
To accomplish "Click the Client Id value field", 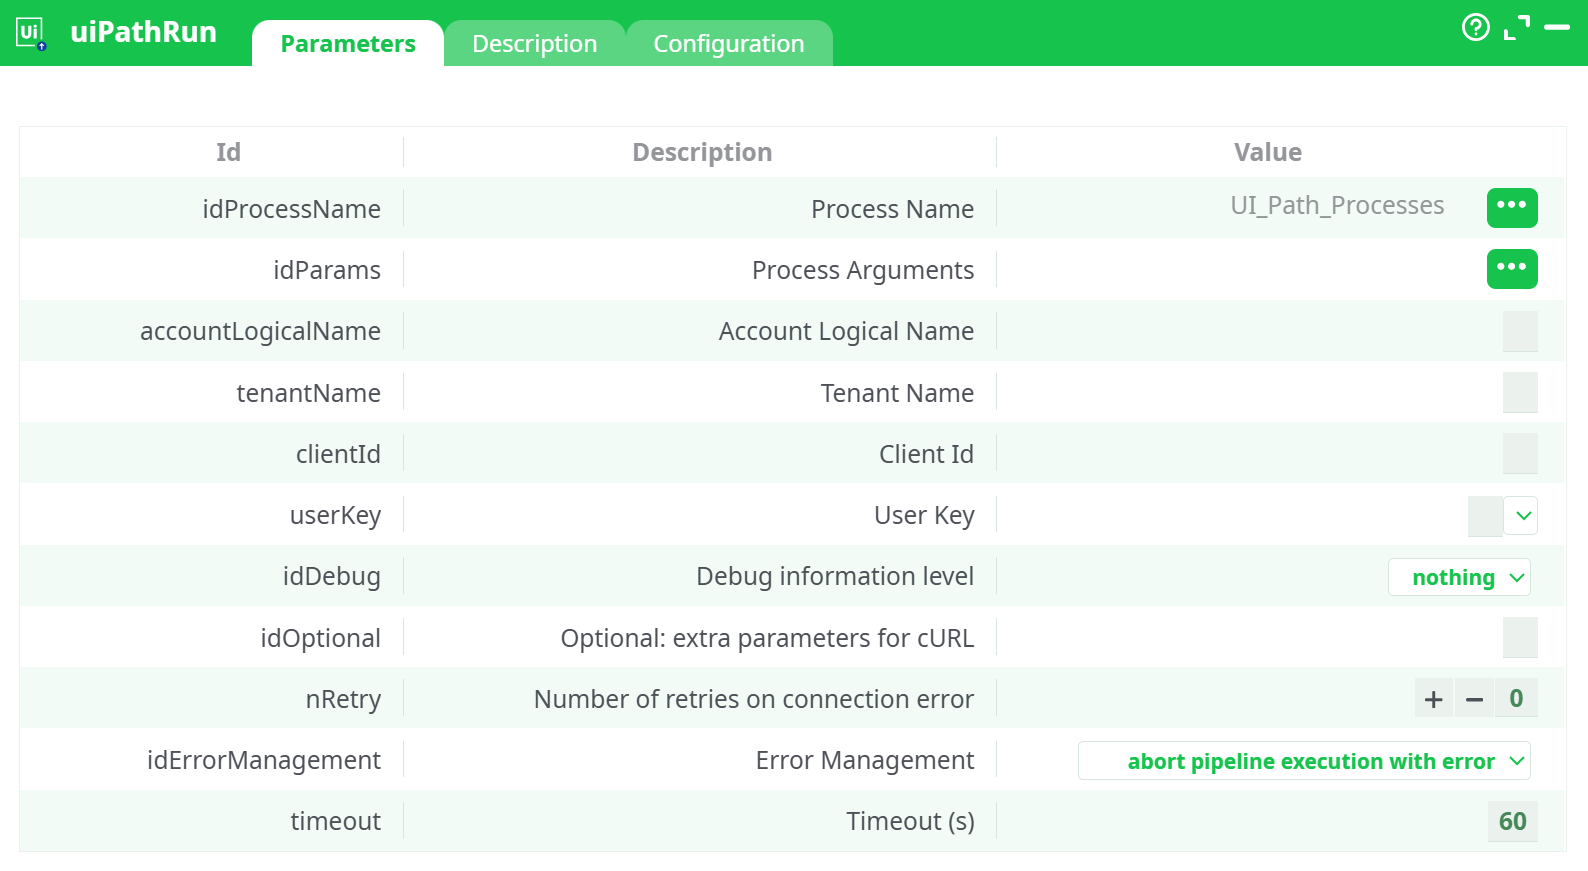I will (1520, 454).
